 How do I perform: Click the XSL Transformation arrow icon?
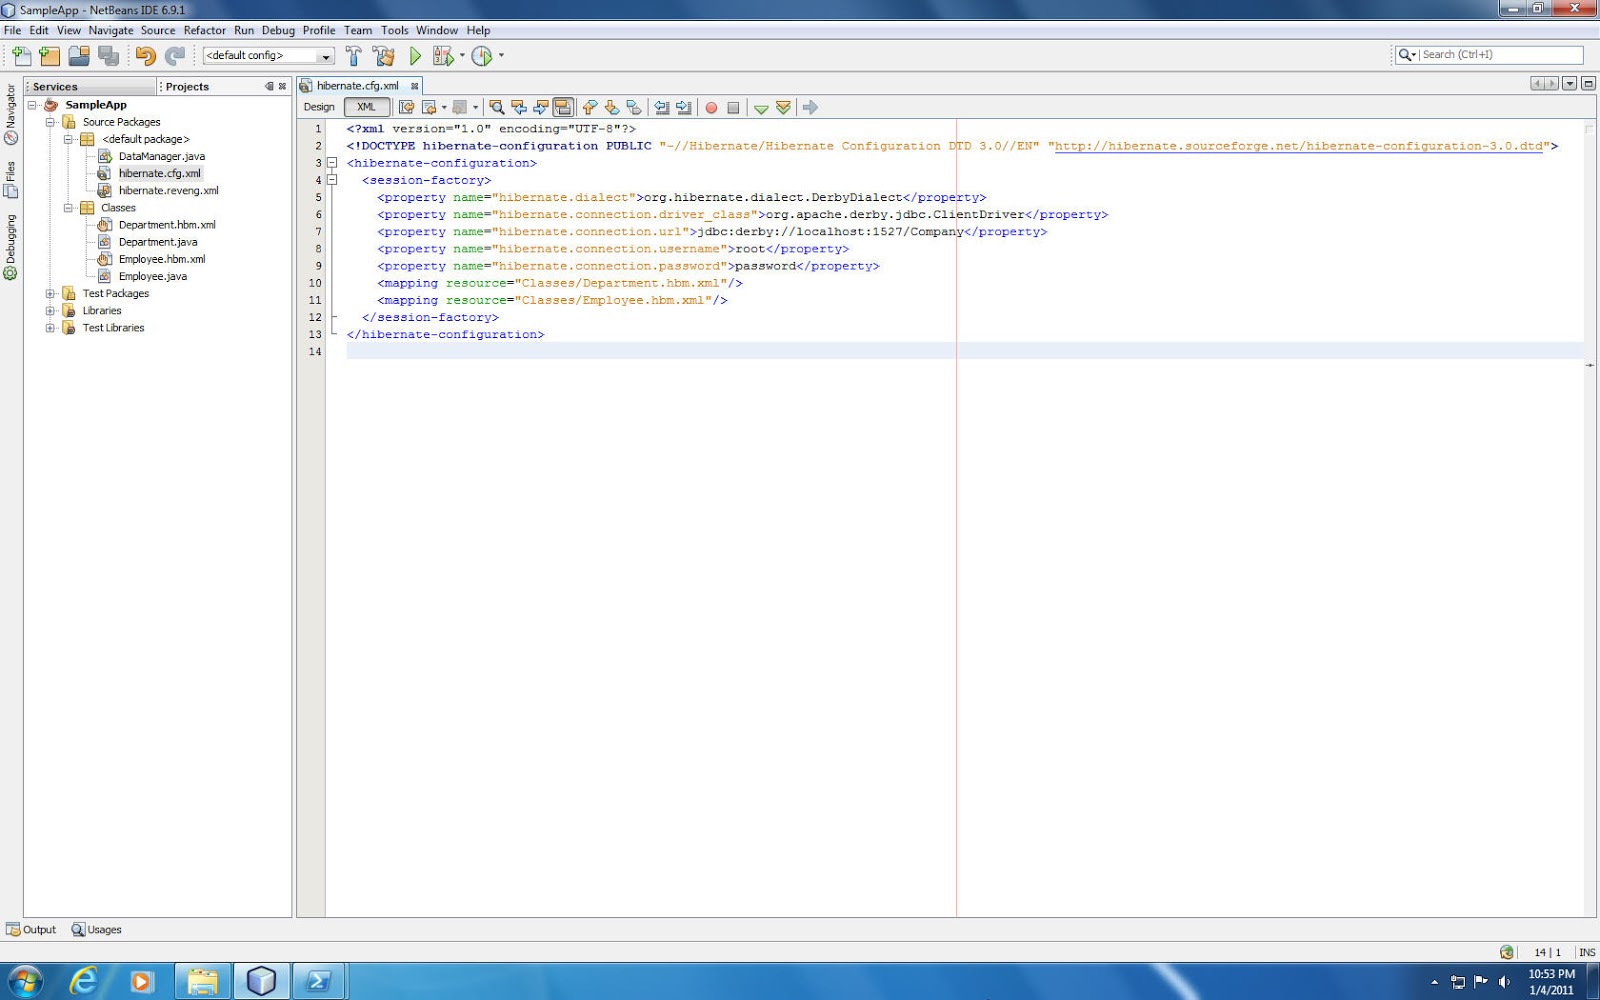[810, 107]
